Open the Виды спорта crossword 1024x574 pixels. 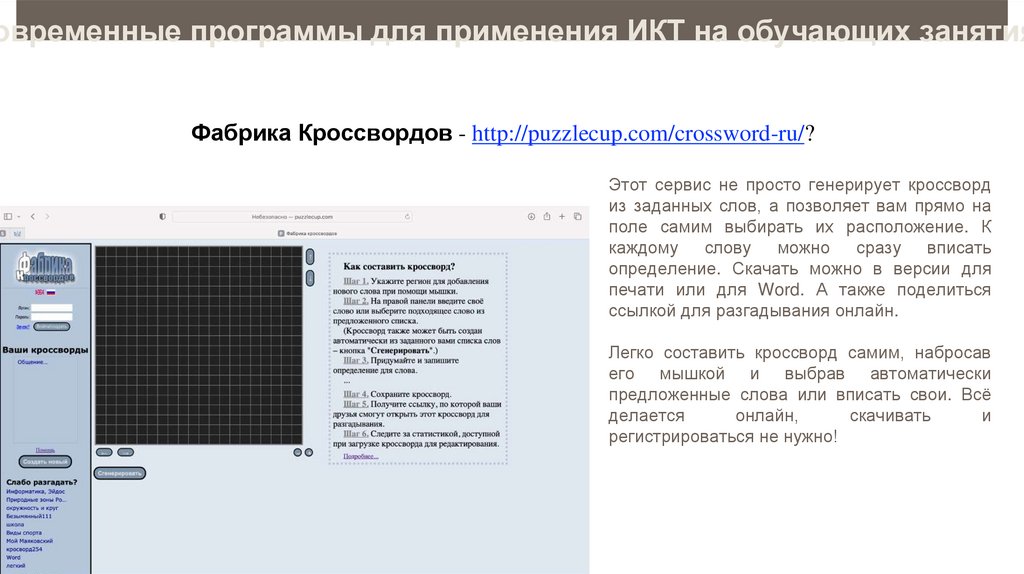click(24, 533)
